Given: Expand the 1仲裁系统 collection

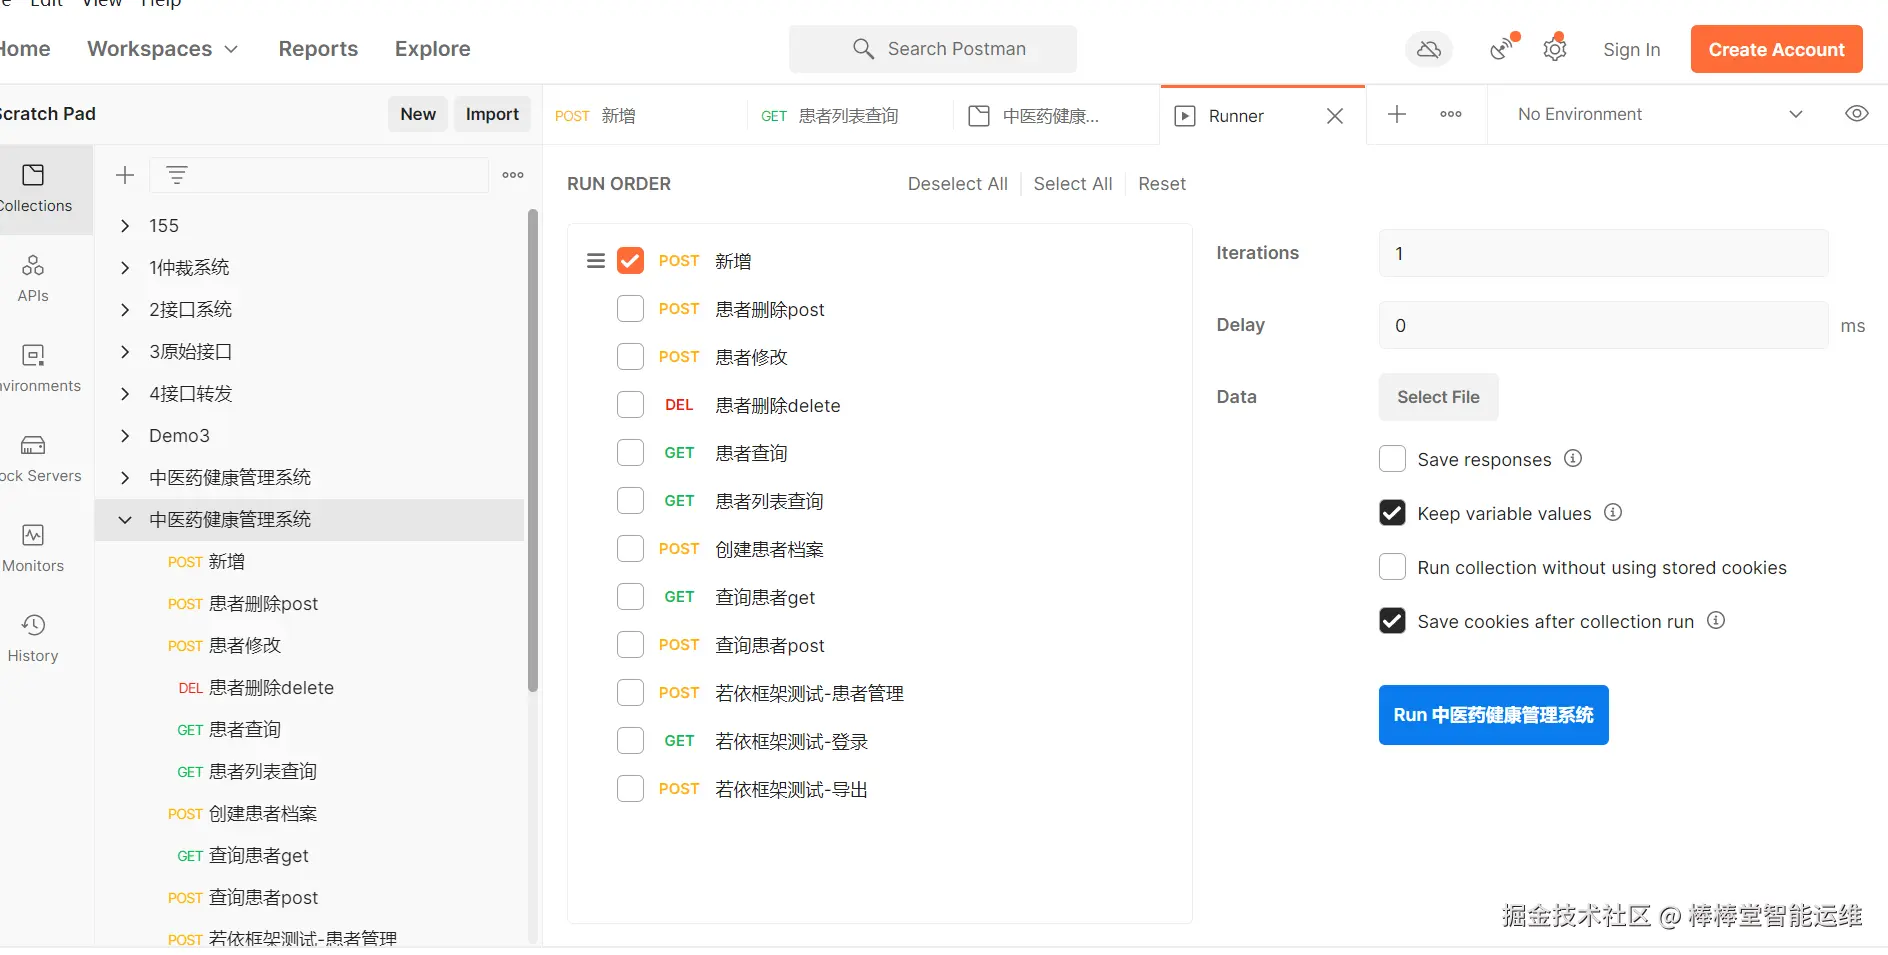Looking at the screenshot, I should (x=125, y=268).
